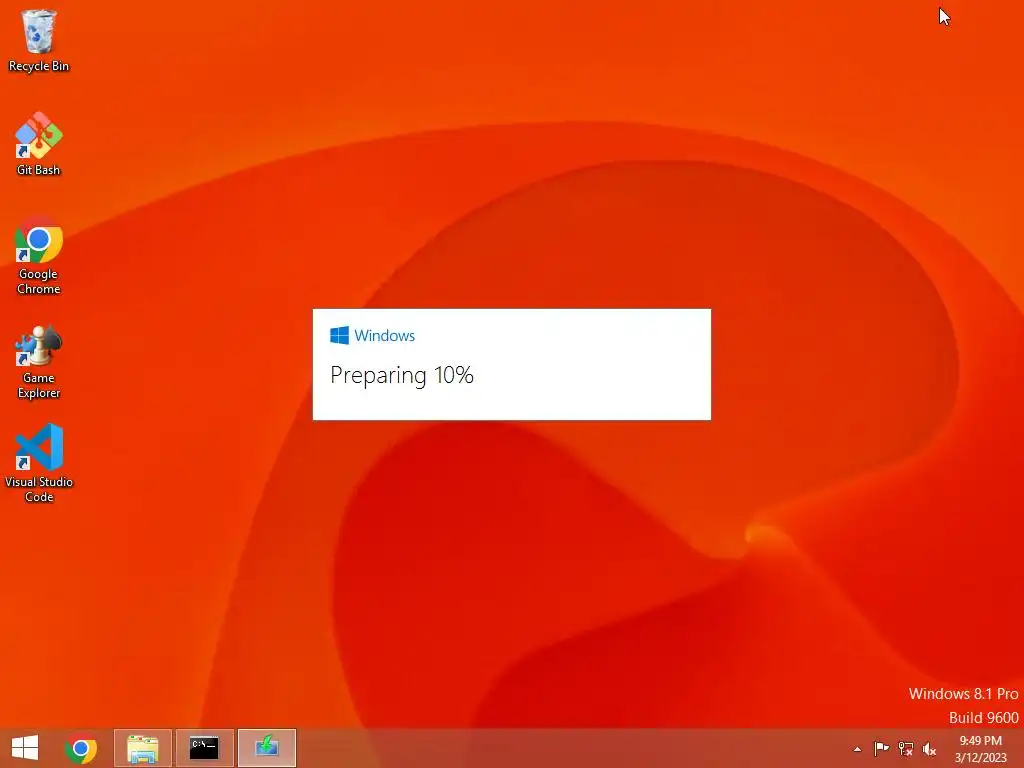Image resolution: width=1024 pixels, height=768 pixels.
Task: Open the network status tray icon
Action: [x=905, y=749]
